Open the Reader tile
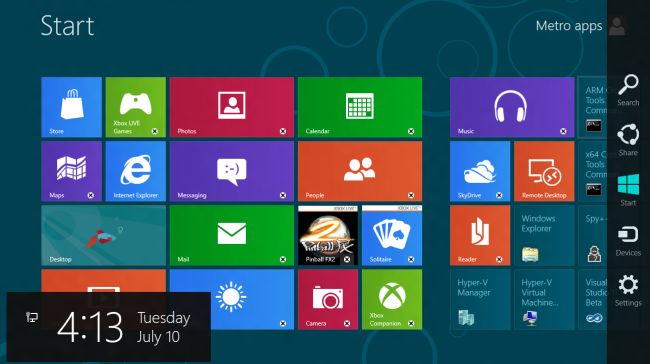The width and height of the screenshot is (650, 364). click(x=480, y=235)
